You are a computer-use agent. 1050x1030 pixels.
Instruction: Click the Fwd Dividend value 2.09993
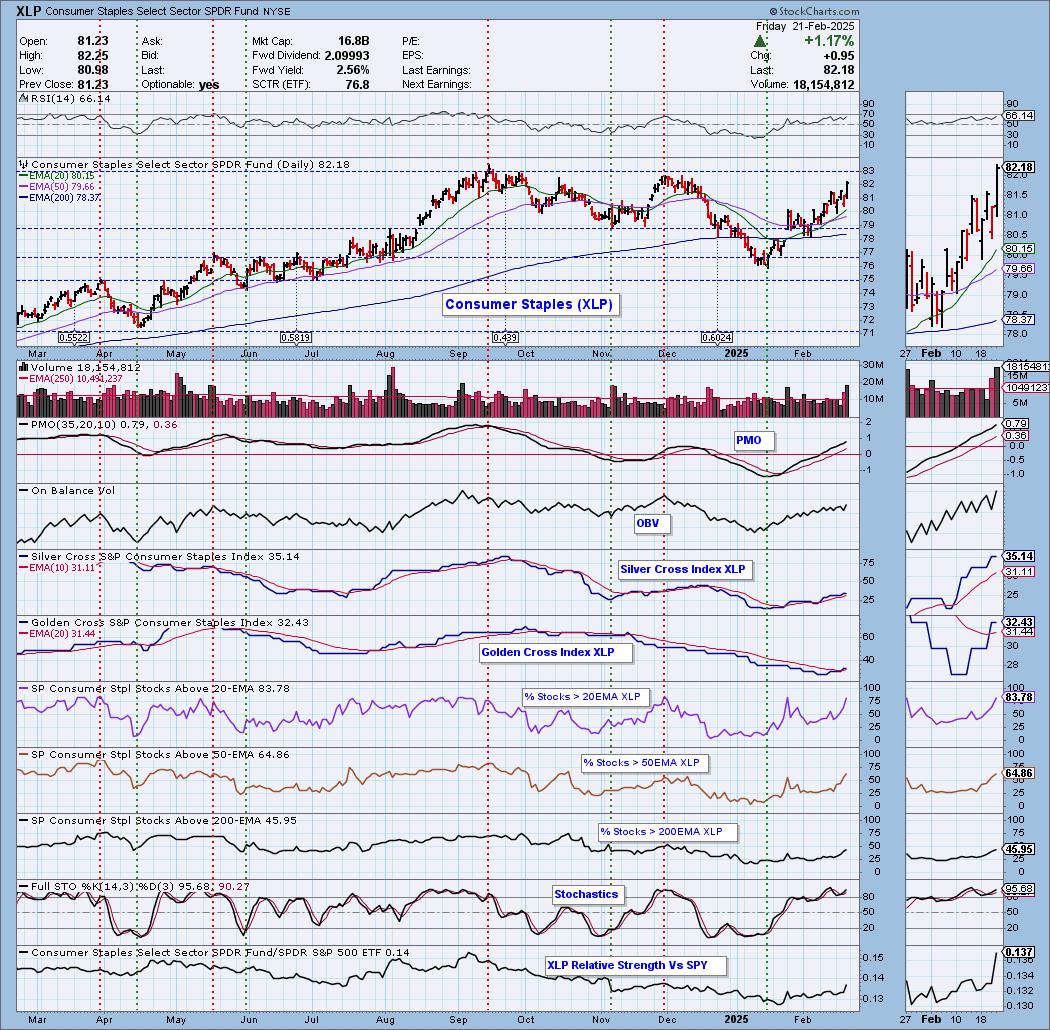(x=347, y=56)
